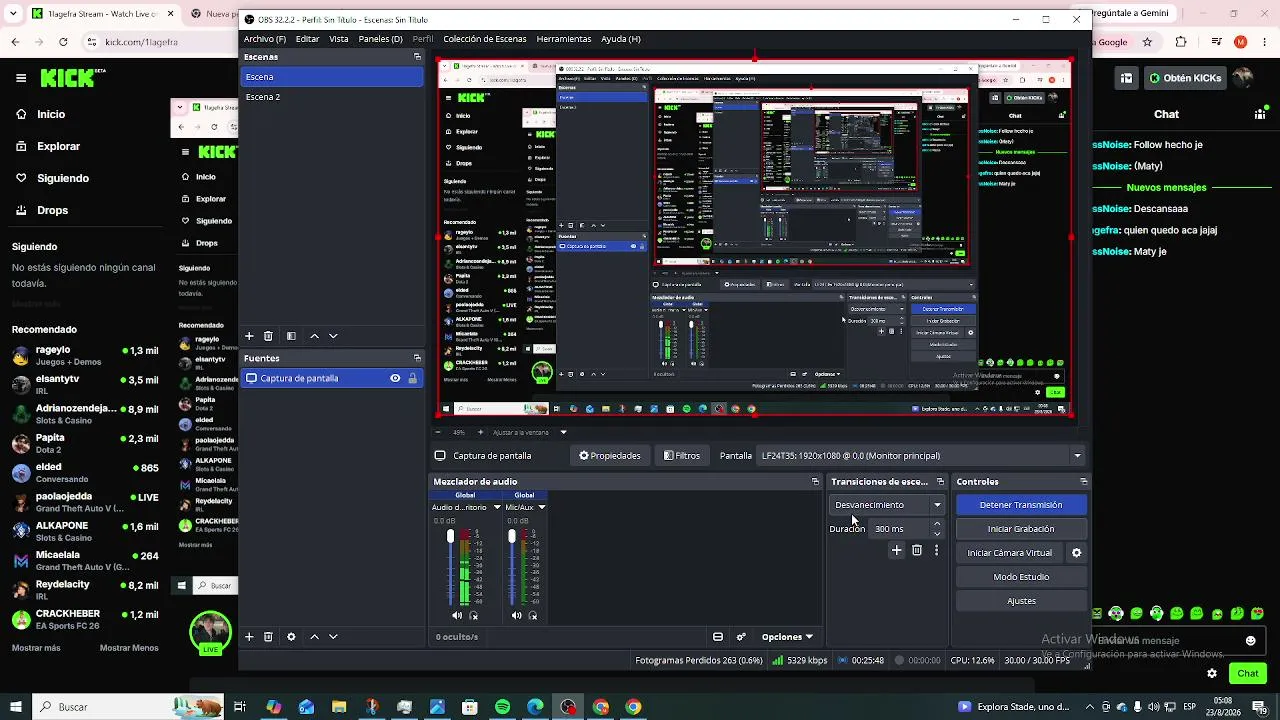Mute the Mic/Aux channel

(x=516, y=616)
